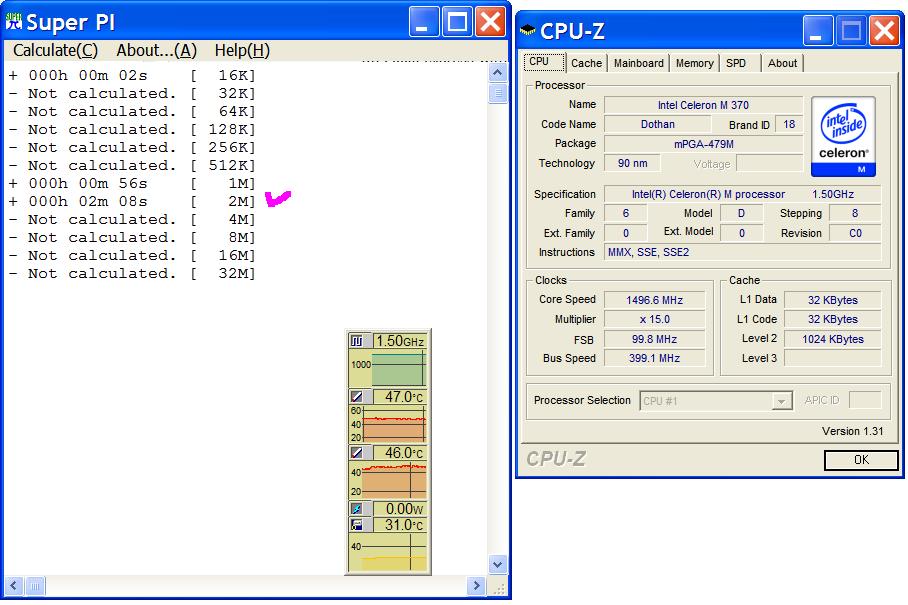Click the CPU-Z chip icon in title bar
The width and height of the screenshot is (908, 605).
pos(528,30)
